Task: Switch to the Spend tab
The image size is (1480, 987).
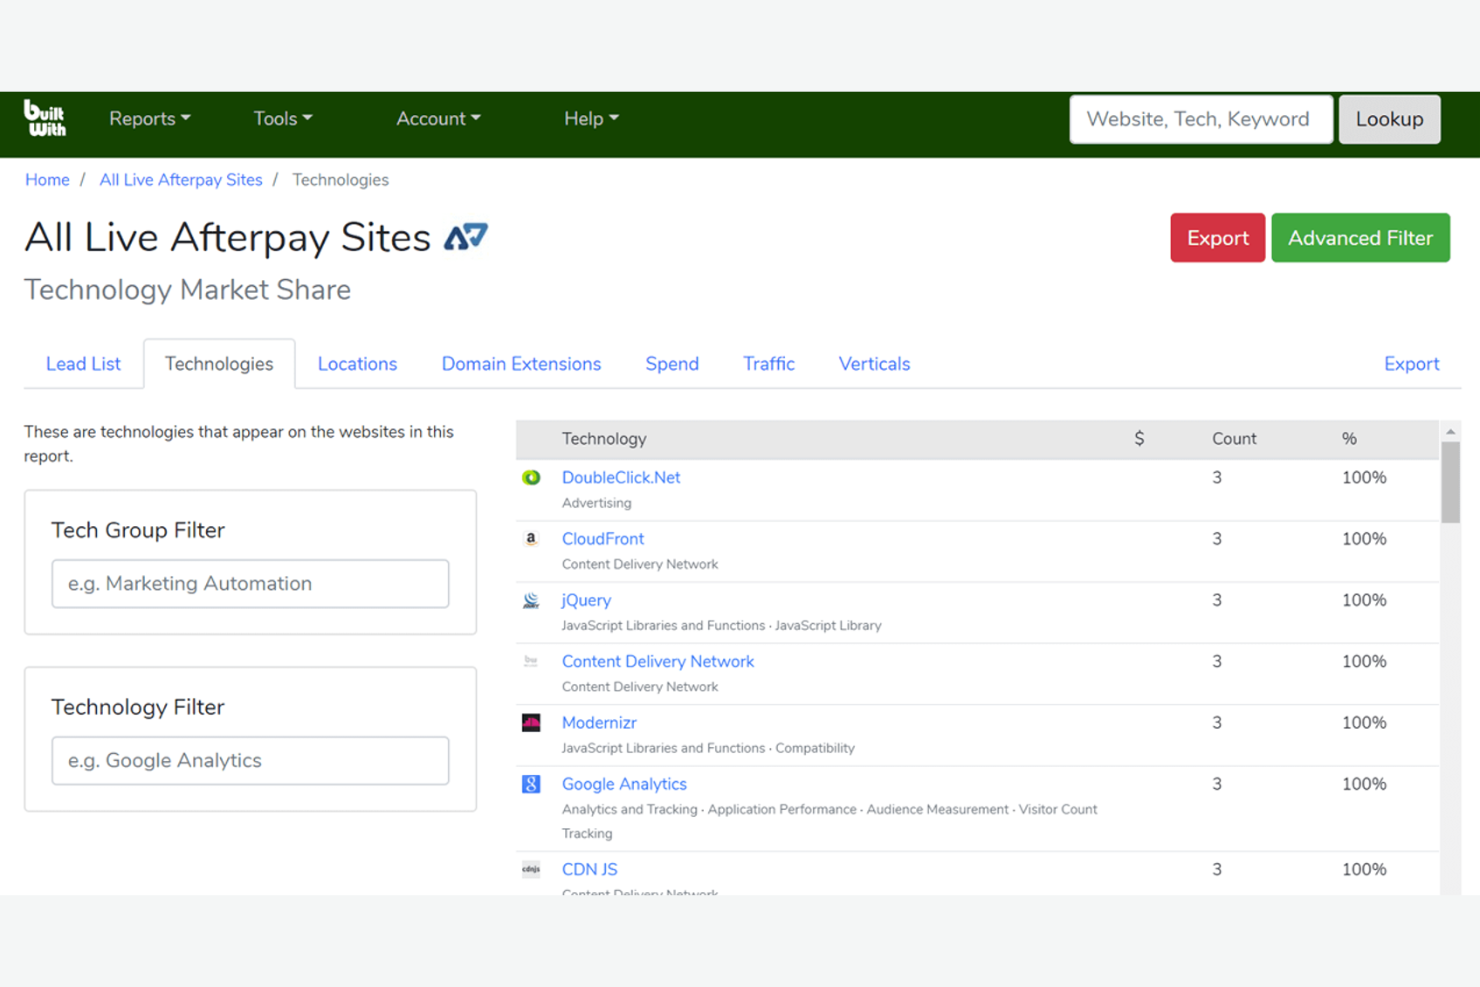Action: (671, 363)
